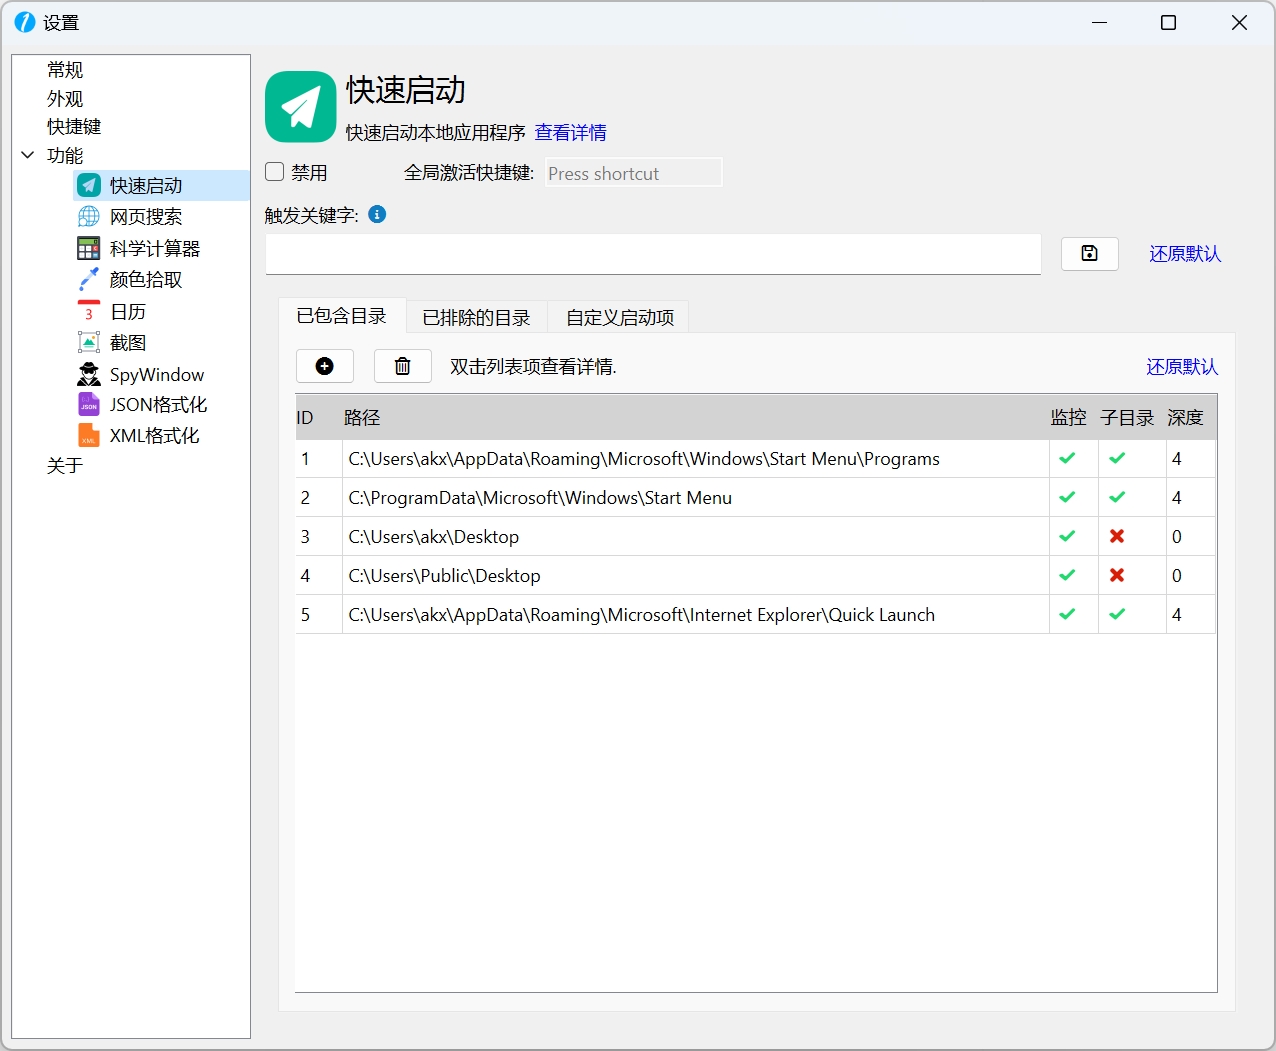Switch to 已排除的目录 tab
This screenshot has height=1051, width=1276.
pos(476,318)
